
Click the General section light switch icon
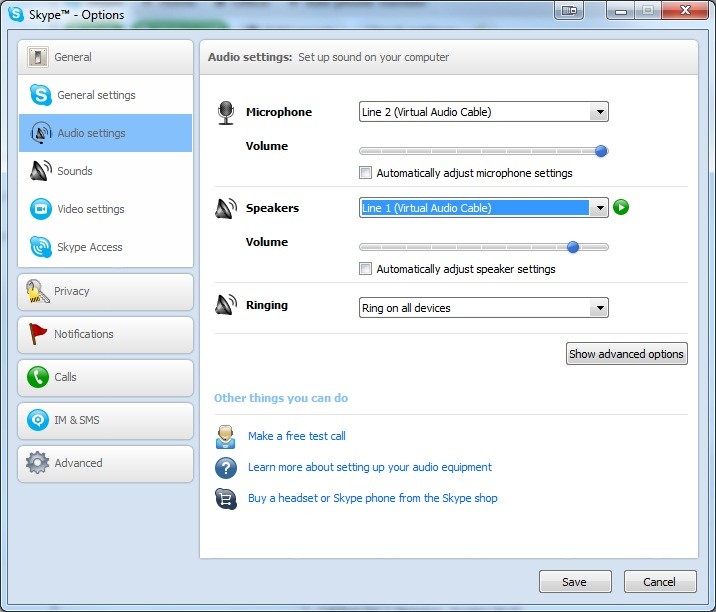pyautogui.click(x=37, y=57)
